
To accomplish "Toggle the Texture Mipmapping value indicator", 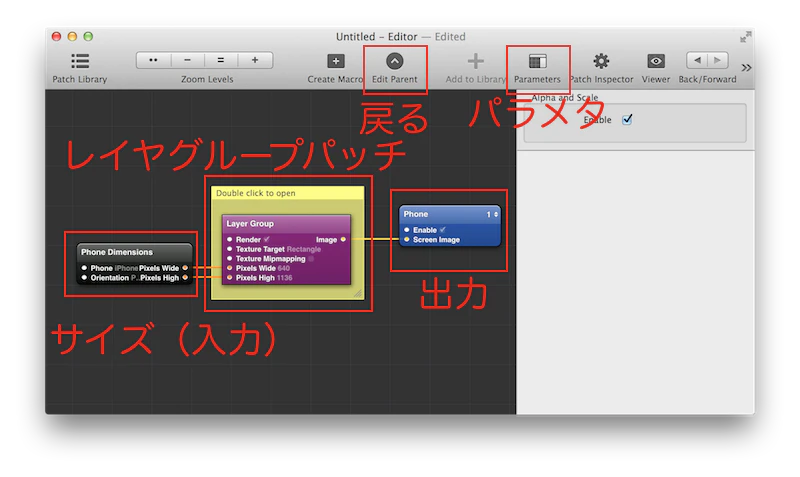I will [x=311, y=259].
